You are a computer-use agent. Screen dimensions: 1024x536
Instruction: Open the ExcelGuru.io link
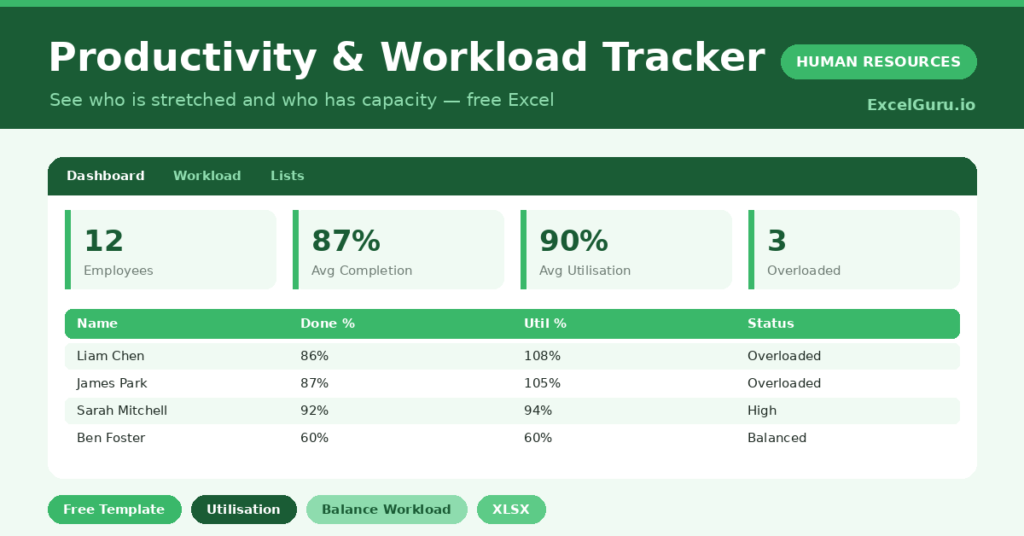(921, 104)
